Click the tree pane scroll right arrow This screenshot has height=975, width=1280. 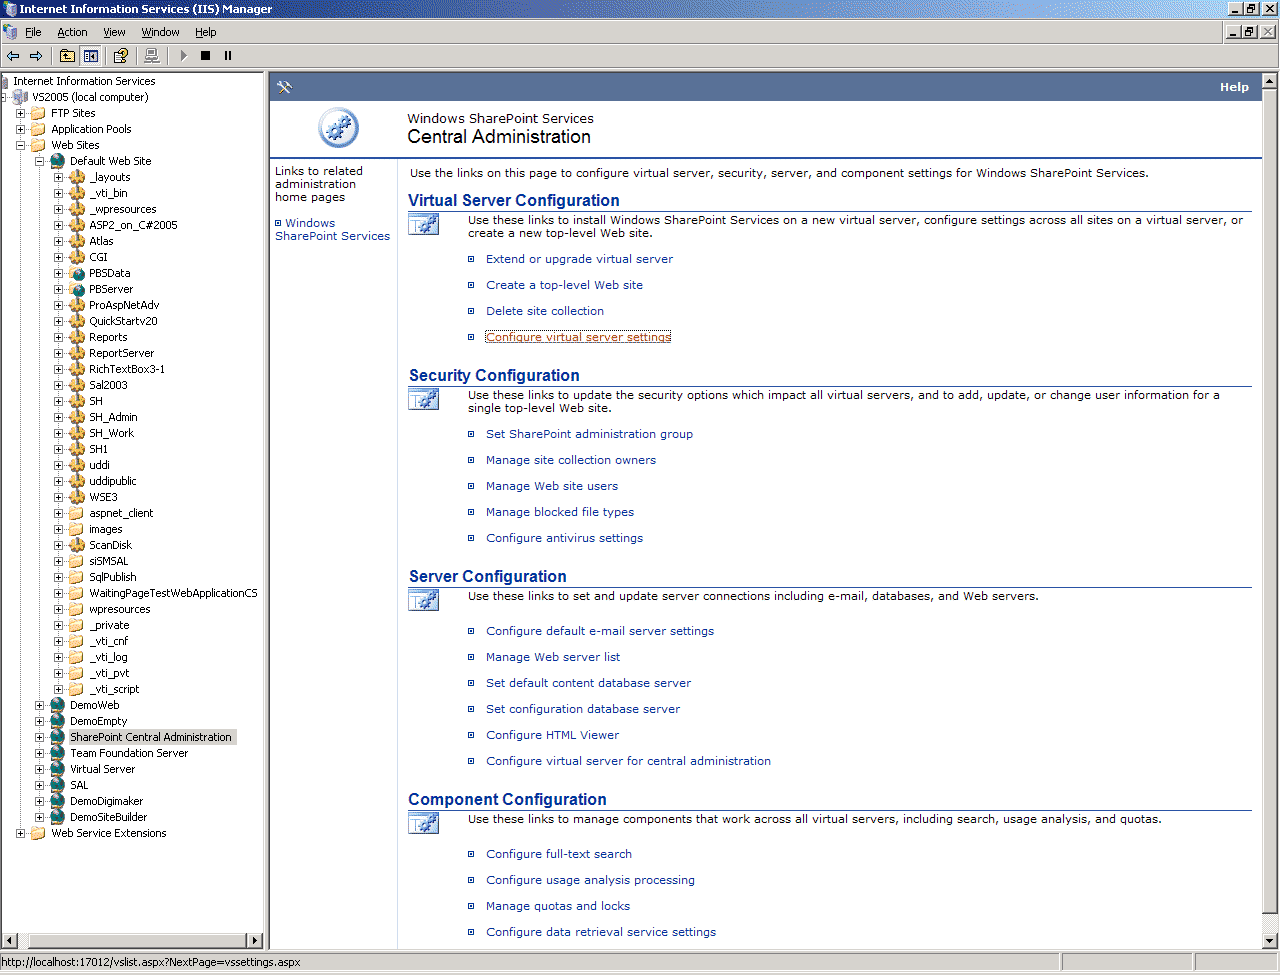click(x=255, y=940)
